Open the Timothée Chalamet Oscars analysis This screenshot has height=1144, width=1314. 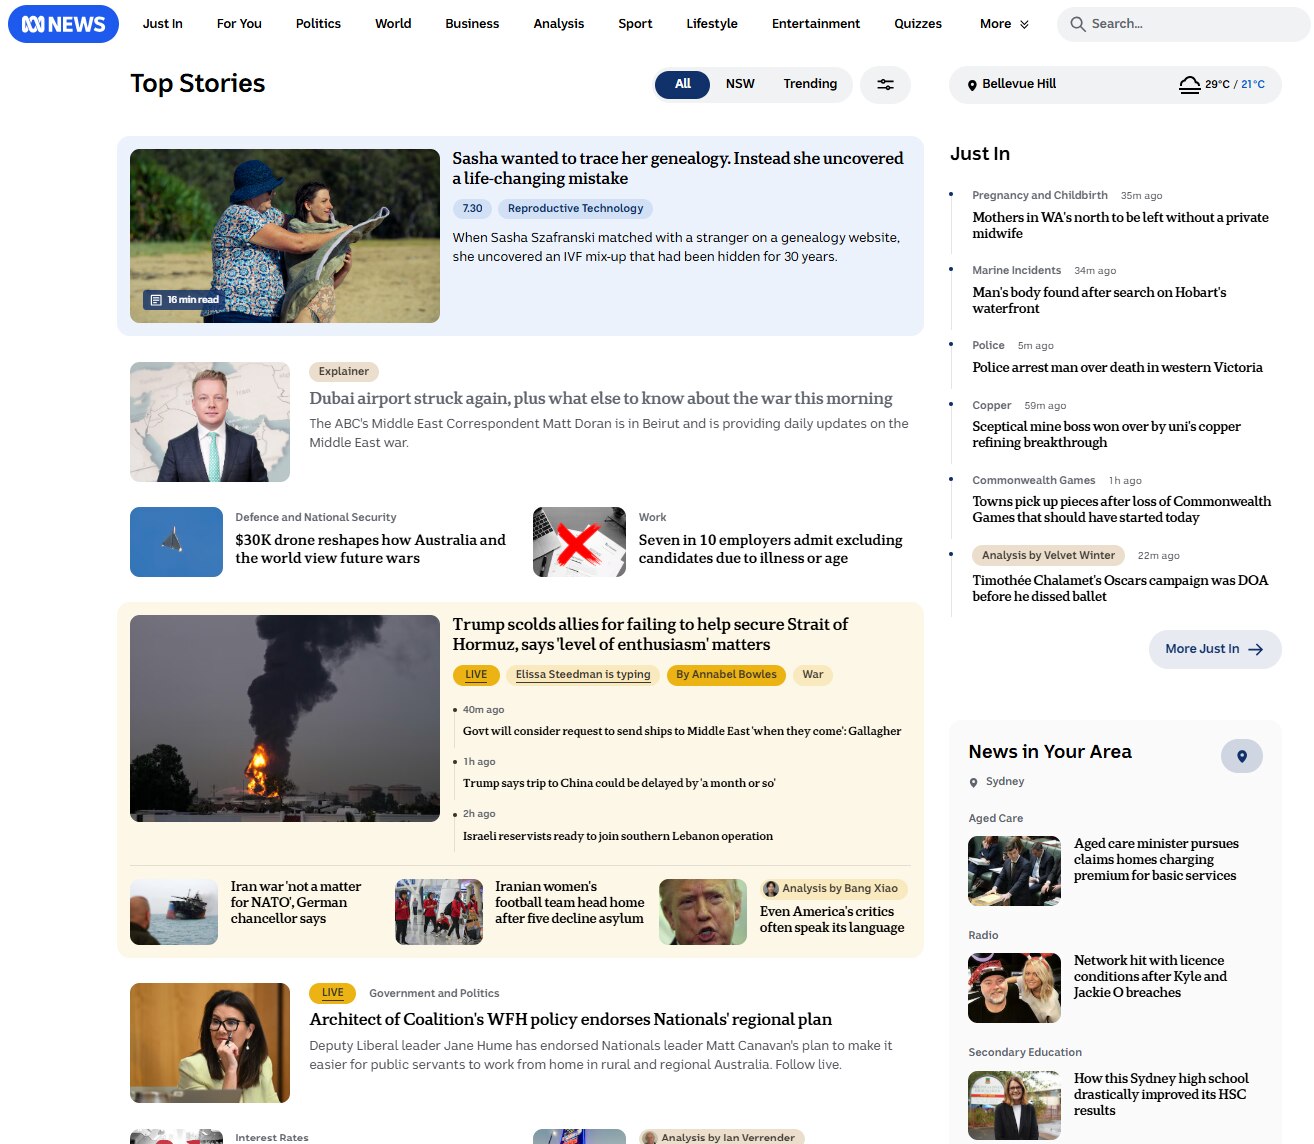[x=1120, y=588]
